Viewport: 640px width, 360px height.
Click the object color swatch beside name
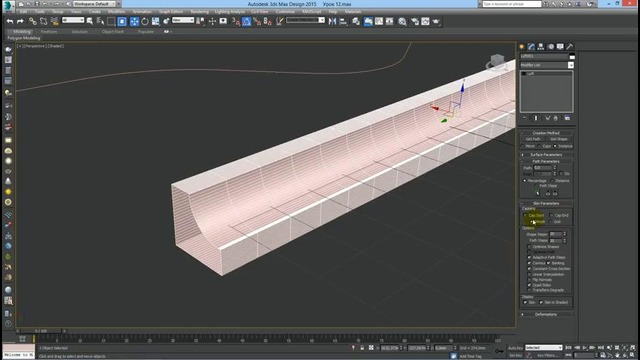572,56
